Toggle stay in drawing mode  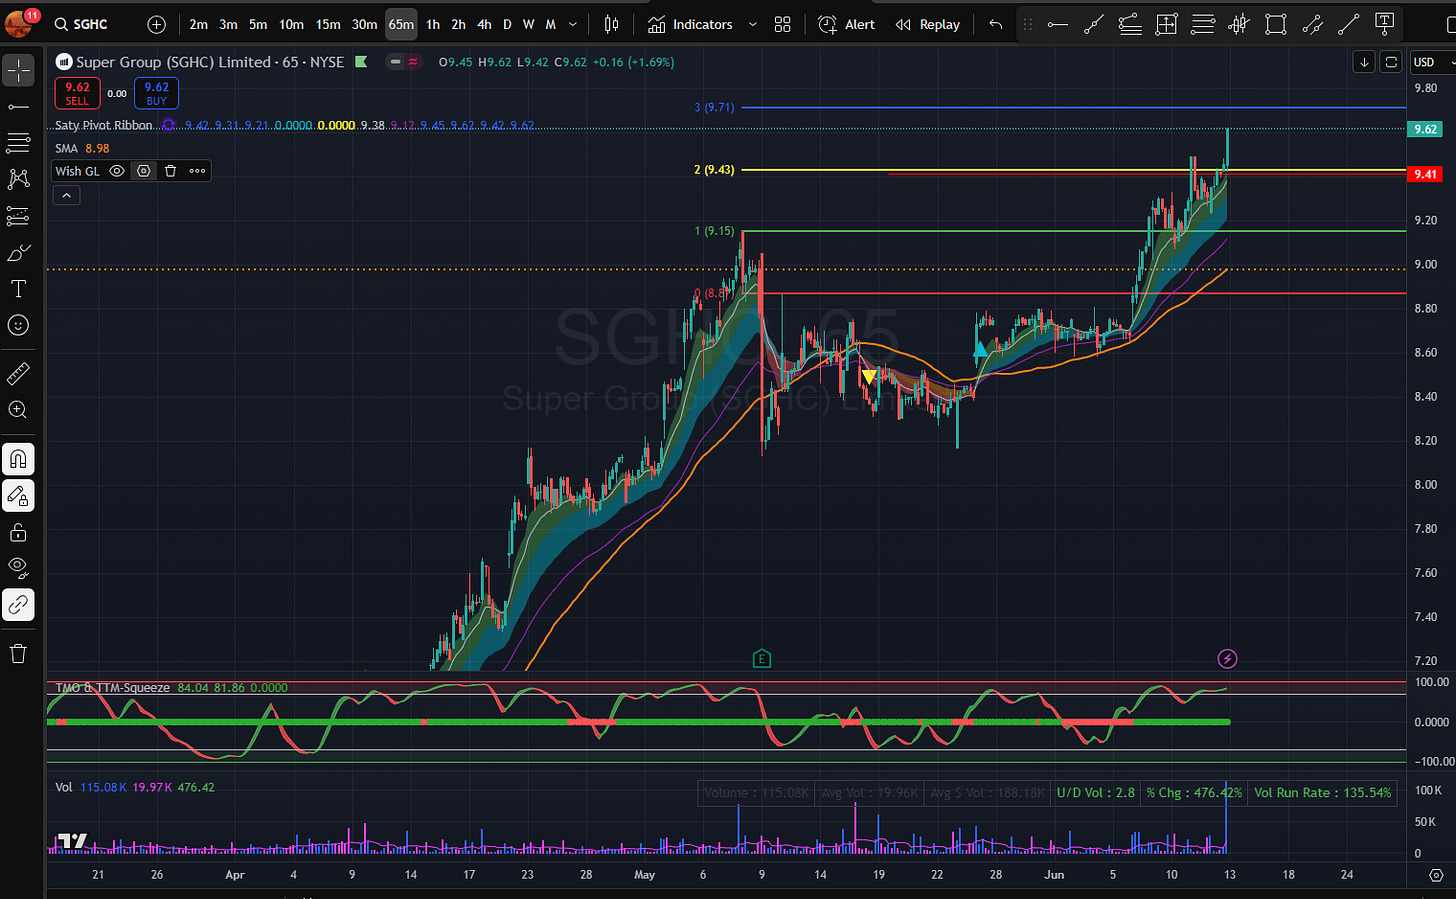[x=18, y=496]
